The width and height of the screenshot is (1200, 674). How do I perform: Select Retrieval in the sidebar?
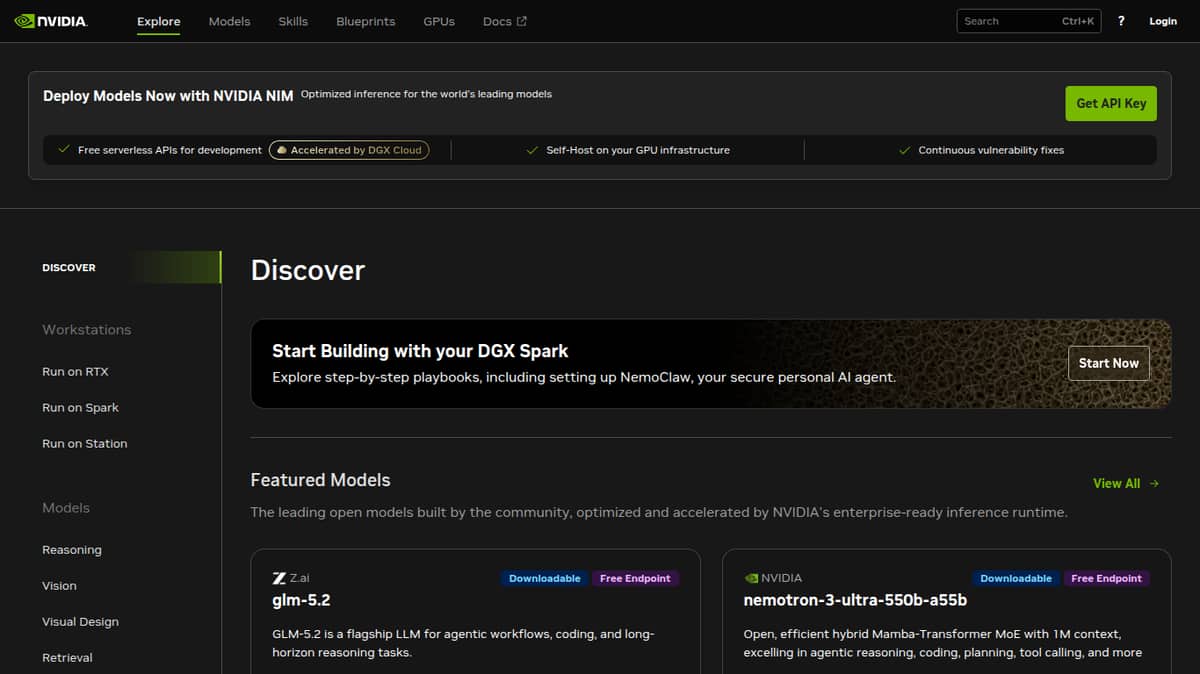67,658
